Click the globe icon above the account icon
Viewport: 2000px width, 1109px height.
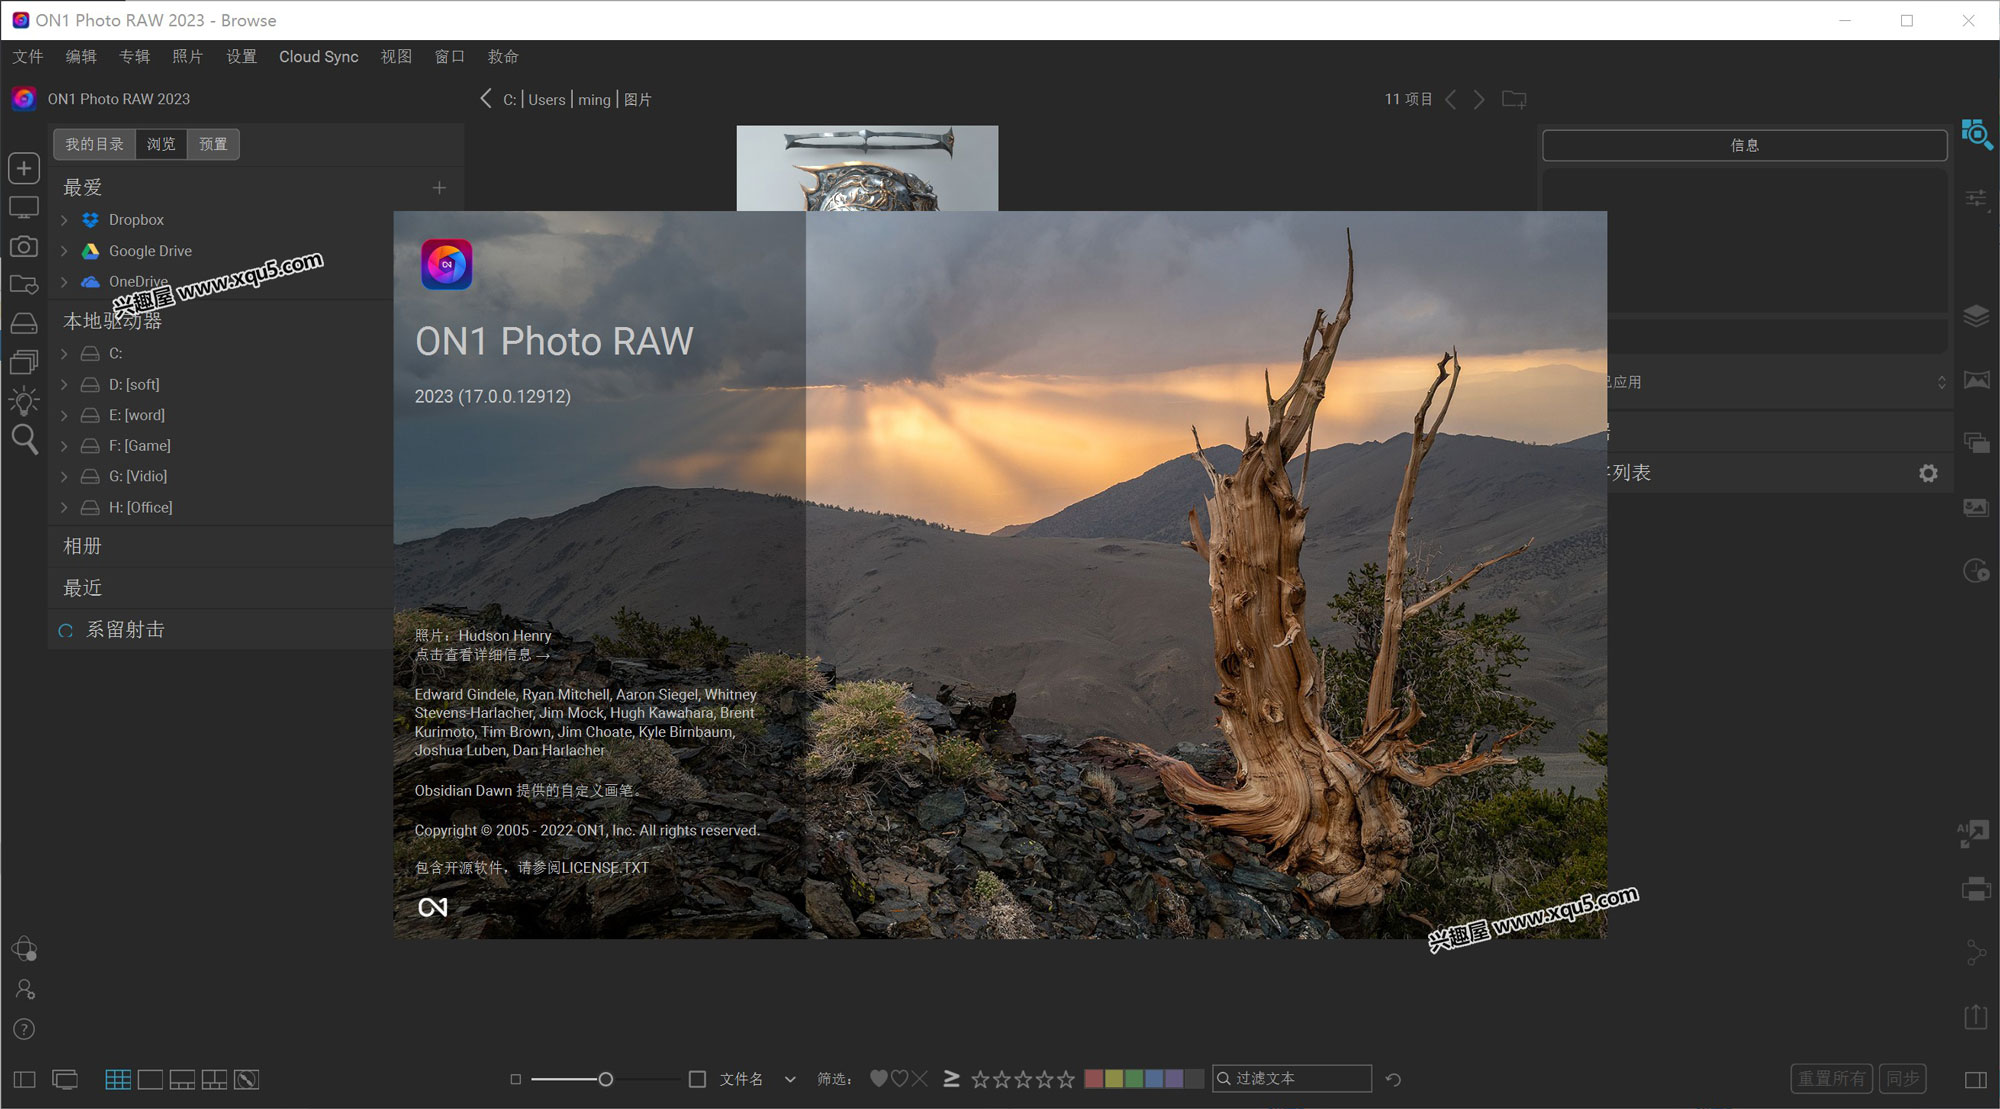click(24, 948)
